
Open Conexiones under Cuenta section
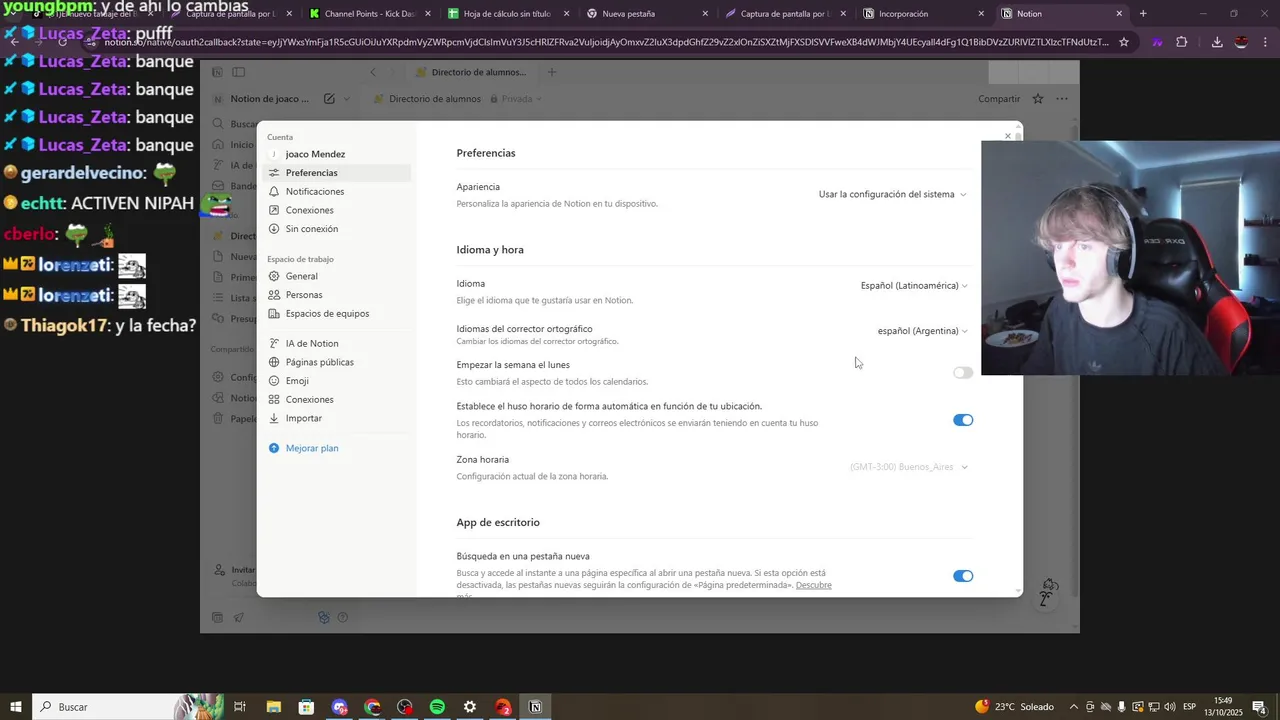(x=336, y=210)
